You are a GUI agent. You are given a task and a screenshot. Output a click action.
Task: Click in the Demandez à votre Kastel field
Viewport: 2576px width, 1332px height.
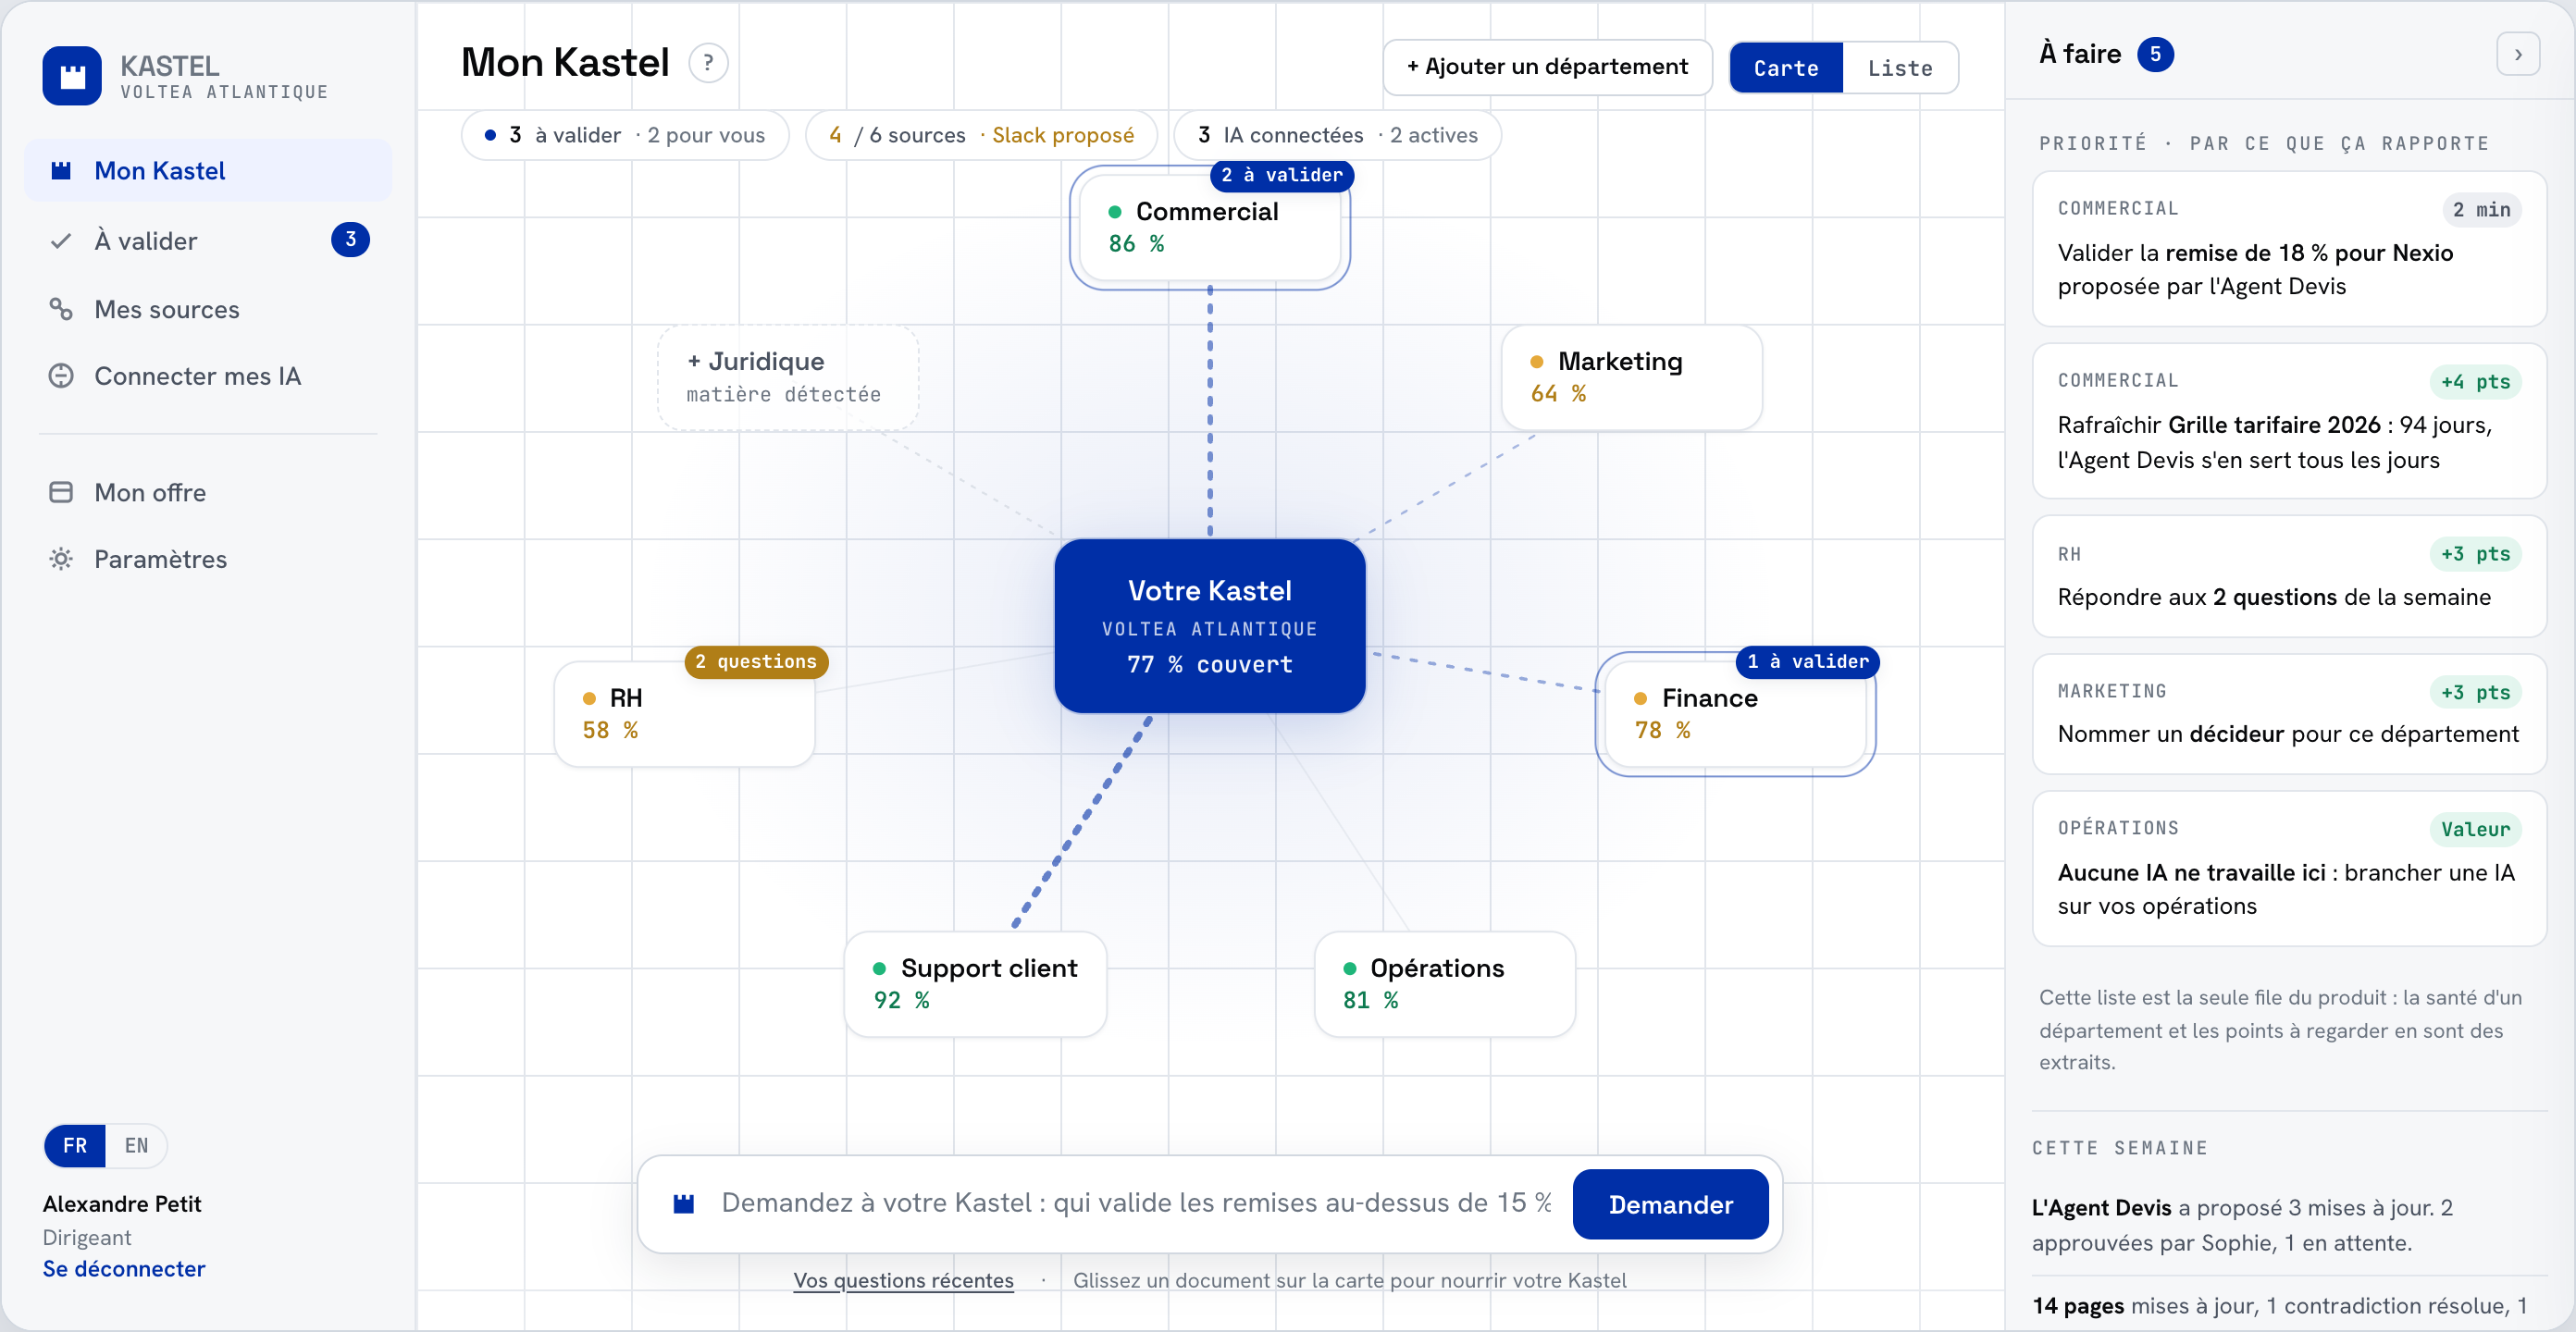click(1136, 1203)
